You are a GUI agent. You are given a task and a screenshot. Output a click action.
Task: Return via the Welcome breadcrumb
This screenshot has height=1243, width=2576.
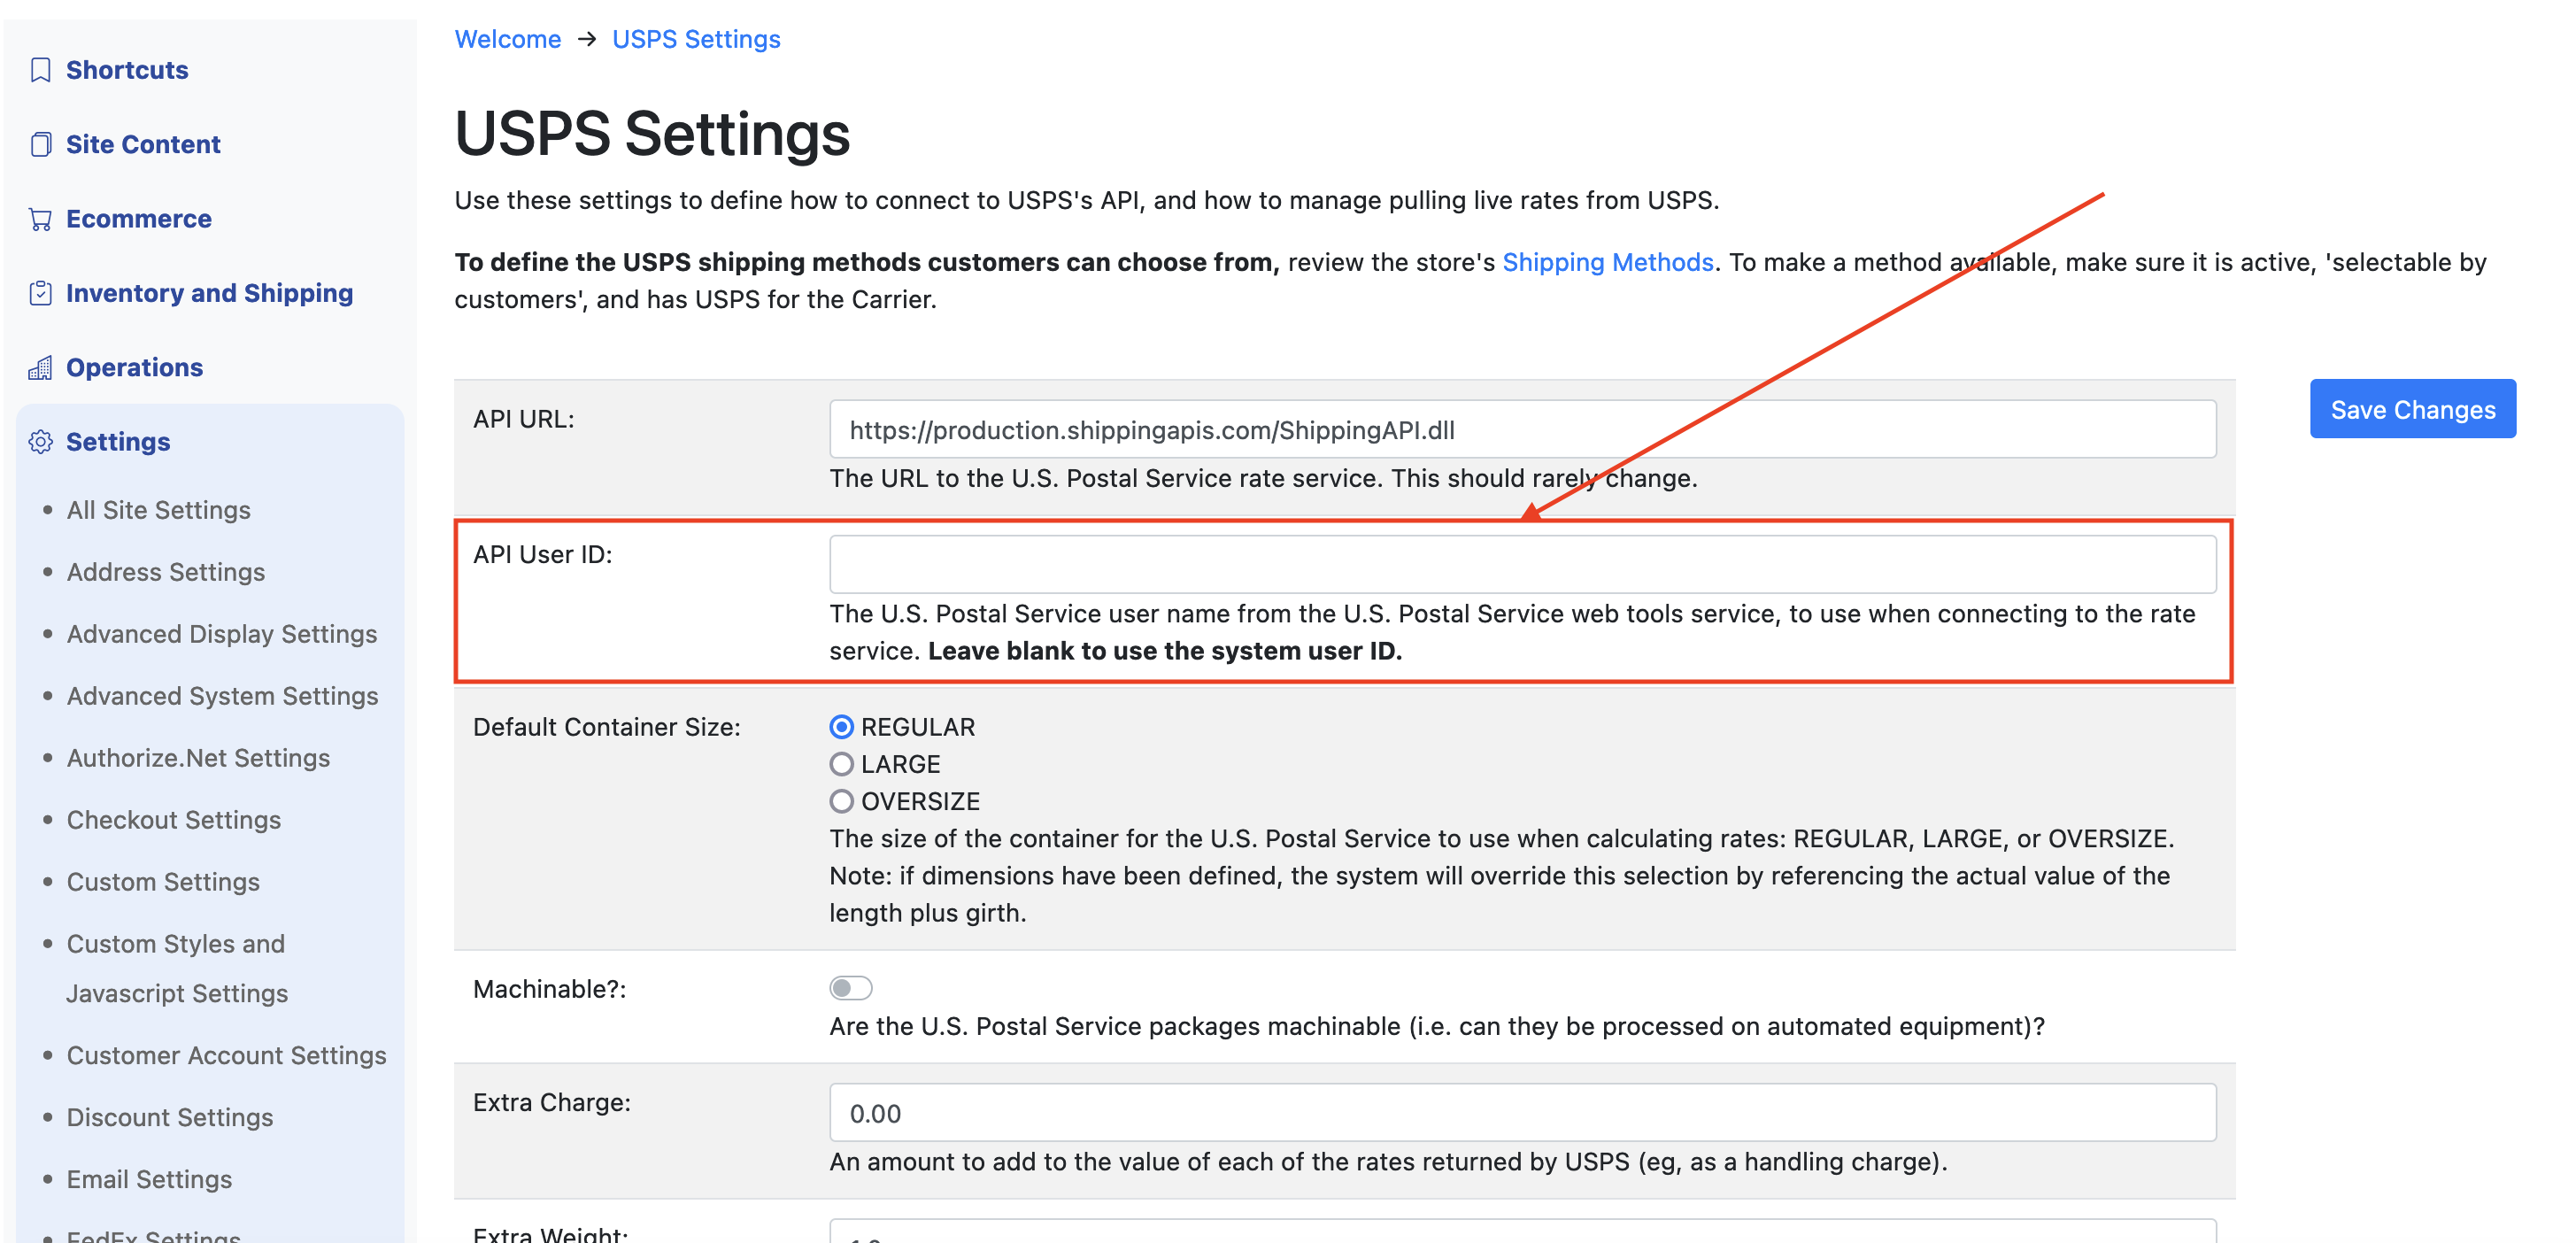click(x=508, y=39)
